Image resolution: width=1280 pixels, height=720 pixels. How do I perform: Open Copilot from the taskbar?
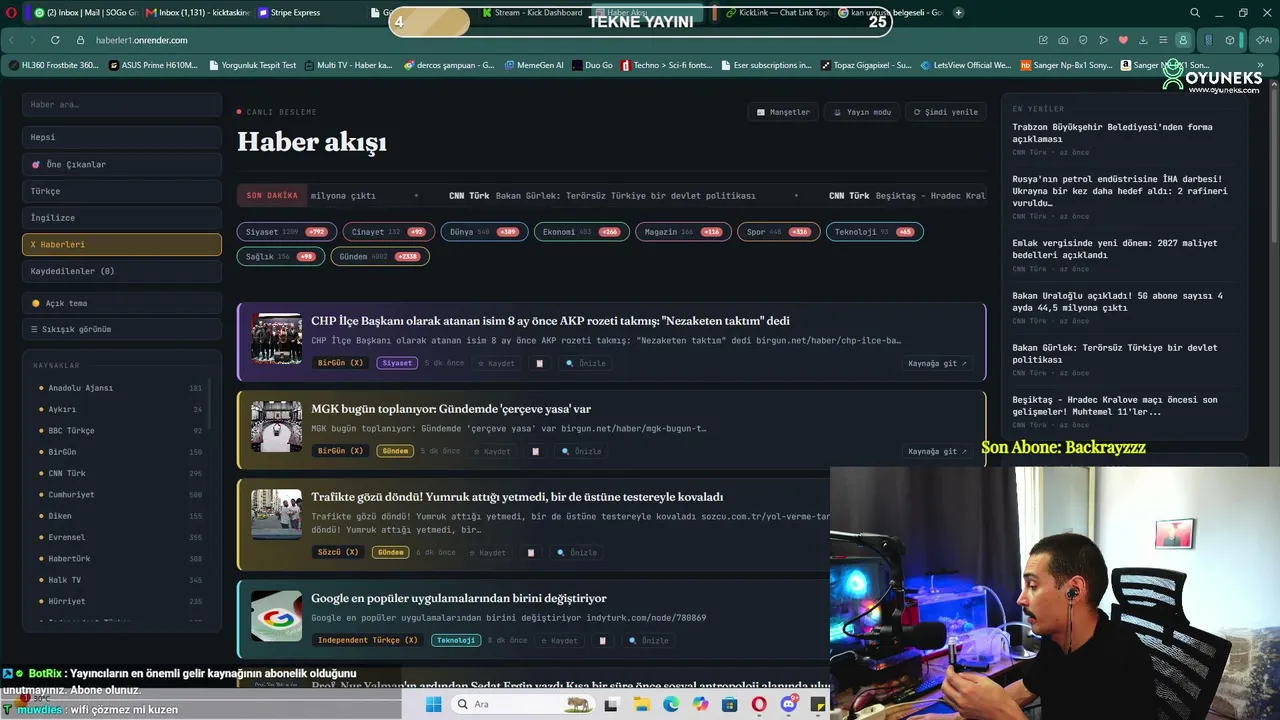[700, 705]
